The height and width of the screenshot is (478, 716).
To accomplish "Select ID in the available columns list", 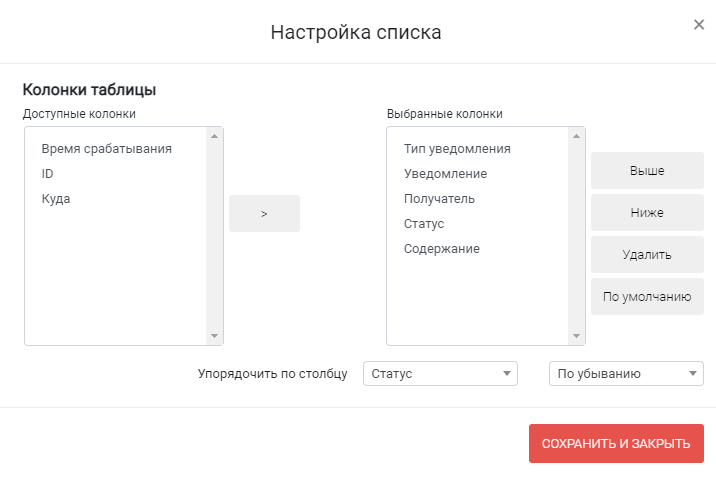I will click(47, 174).
